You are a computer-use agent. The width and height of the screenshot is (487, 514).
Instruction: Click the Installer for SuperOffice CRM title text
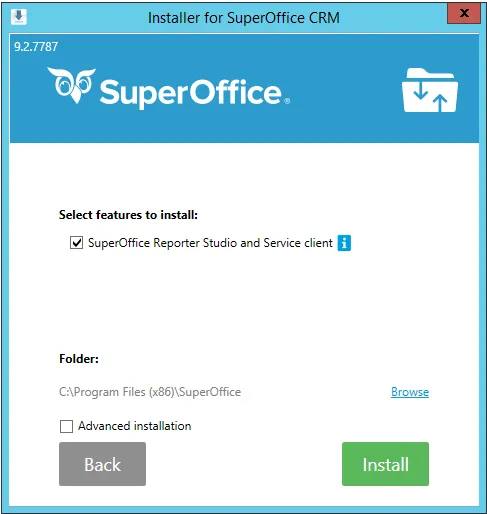[244, 18]
